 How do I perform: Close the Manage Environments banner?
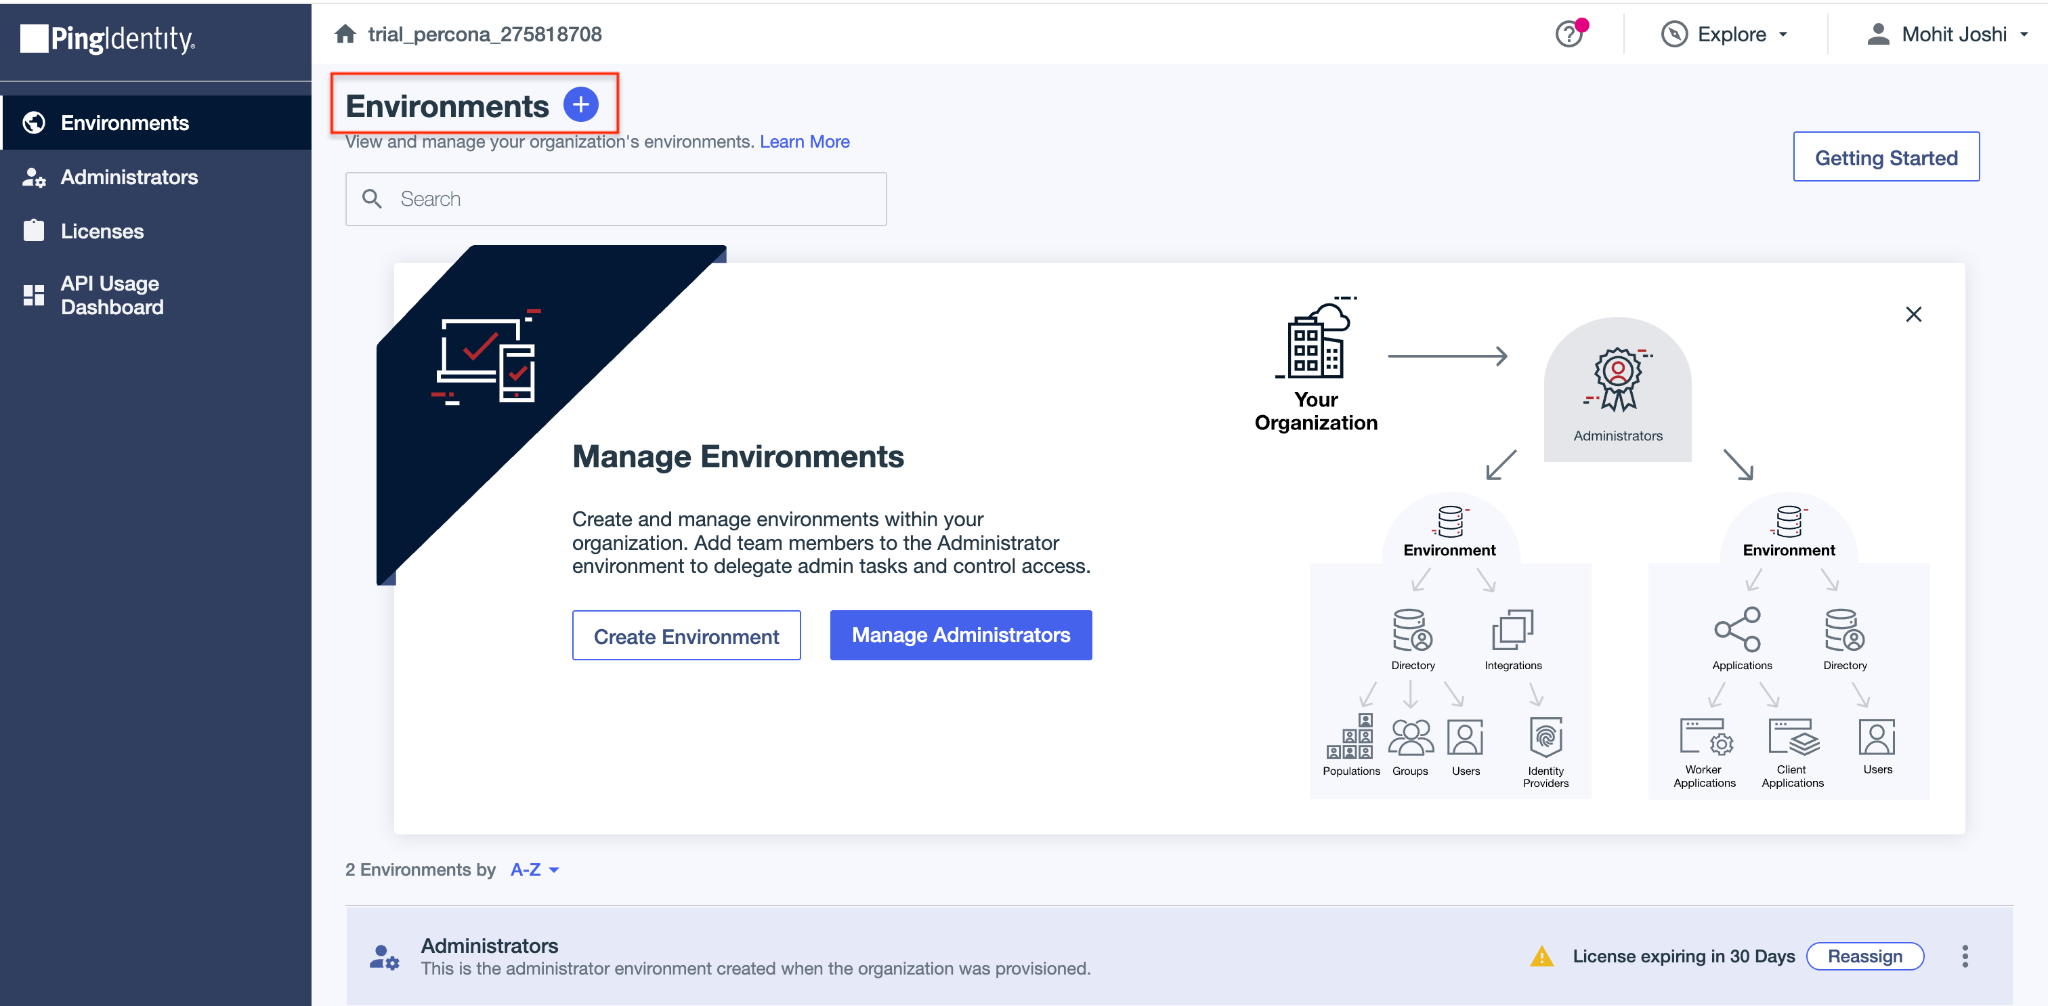pyautogui.click(x=1913, y=314)
